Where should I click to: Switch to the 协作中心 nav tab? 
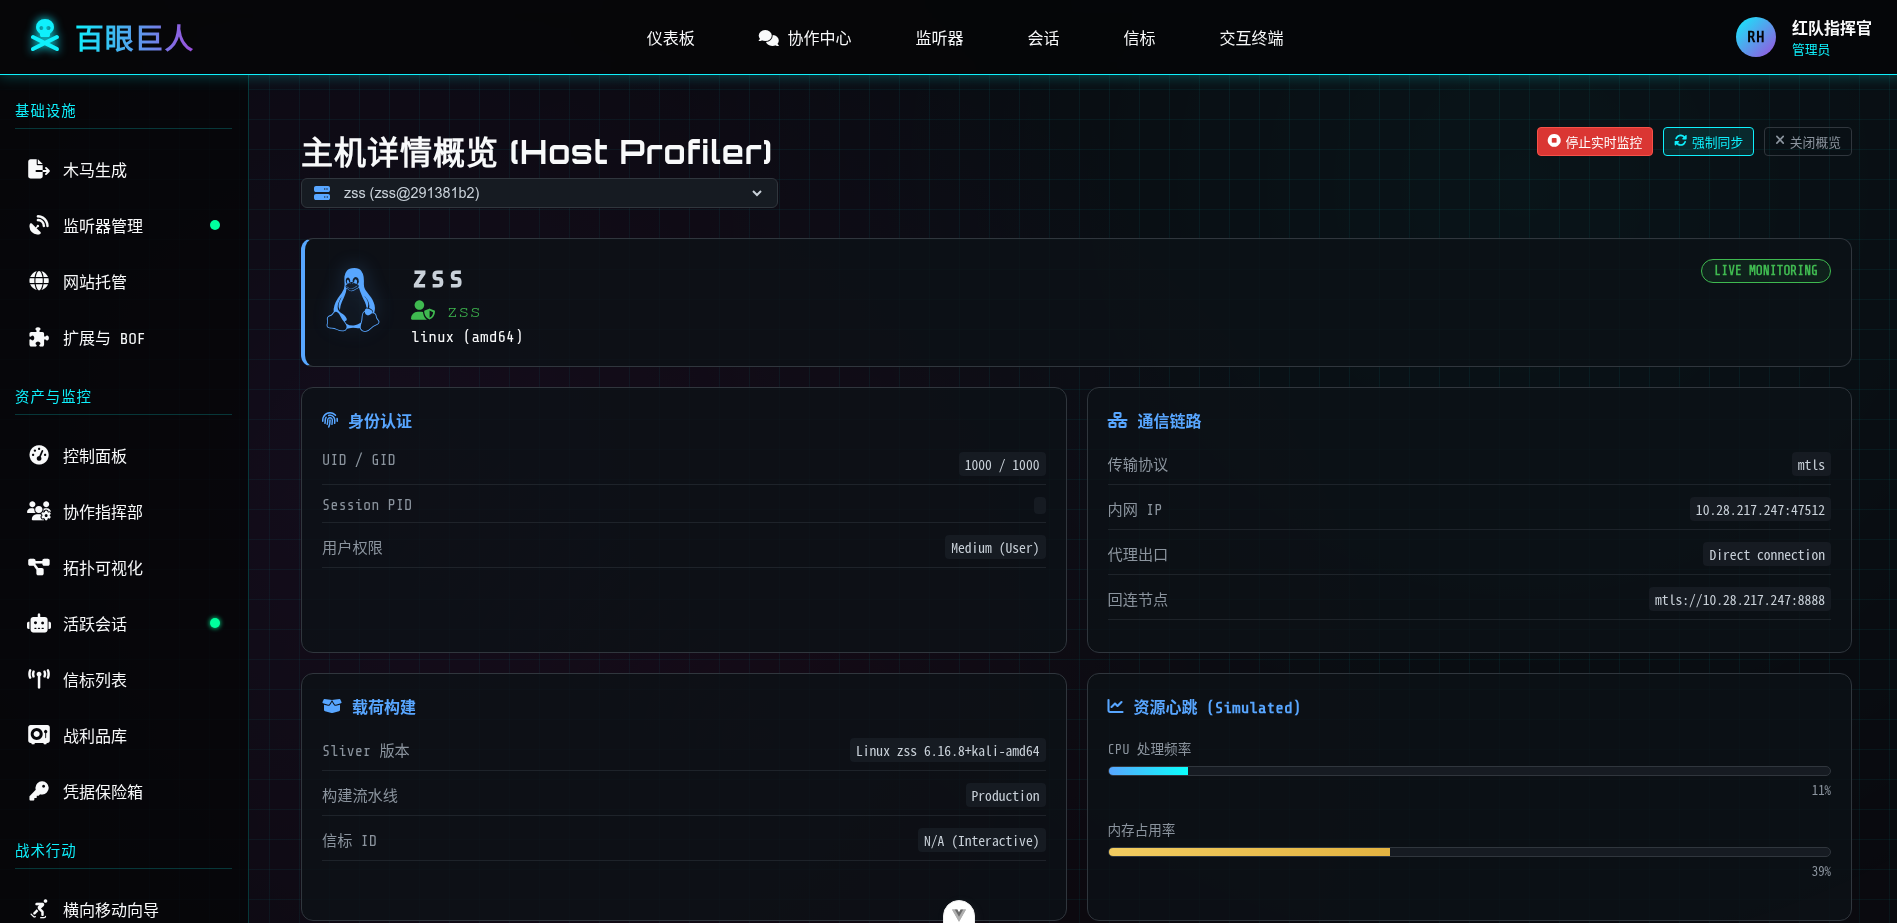coord(805,38)
